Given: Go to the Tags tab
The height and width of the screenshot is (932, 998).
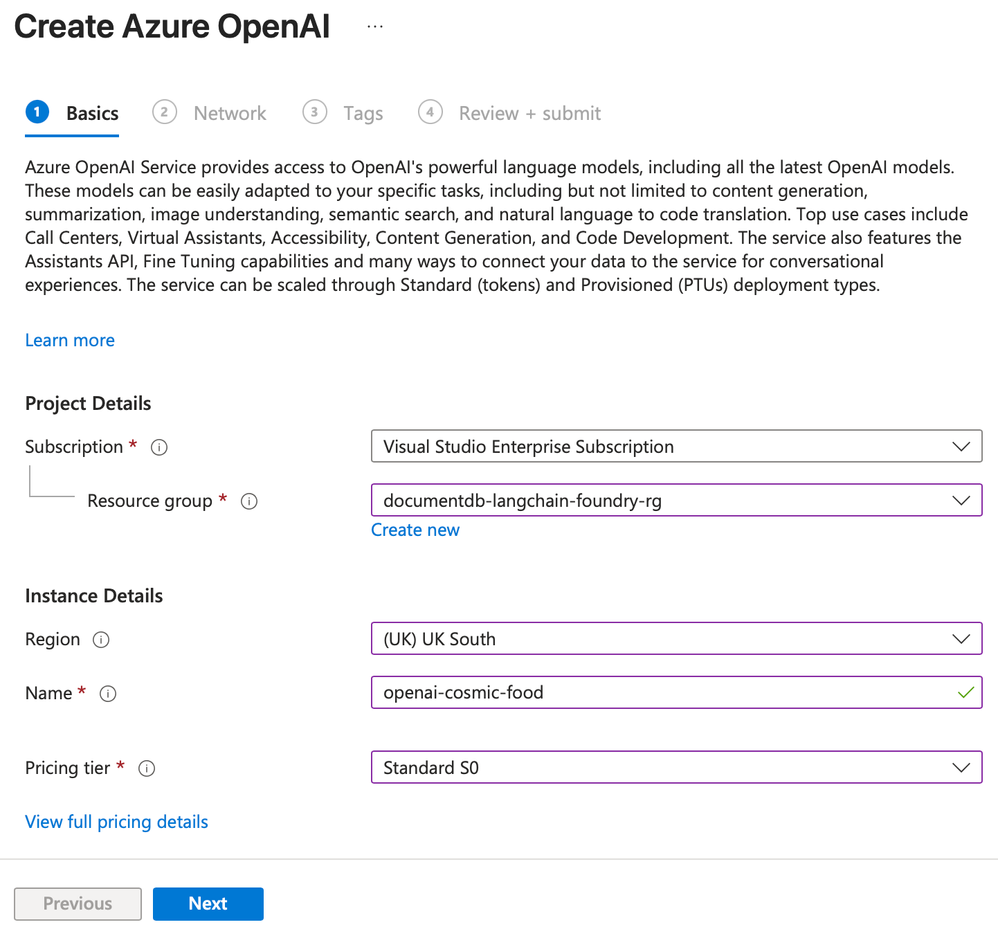Looking at the screenshot, I should tap(363, 114).
